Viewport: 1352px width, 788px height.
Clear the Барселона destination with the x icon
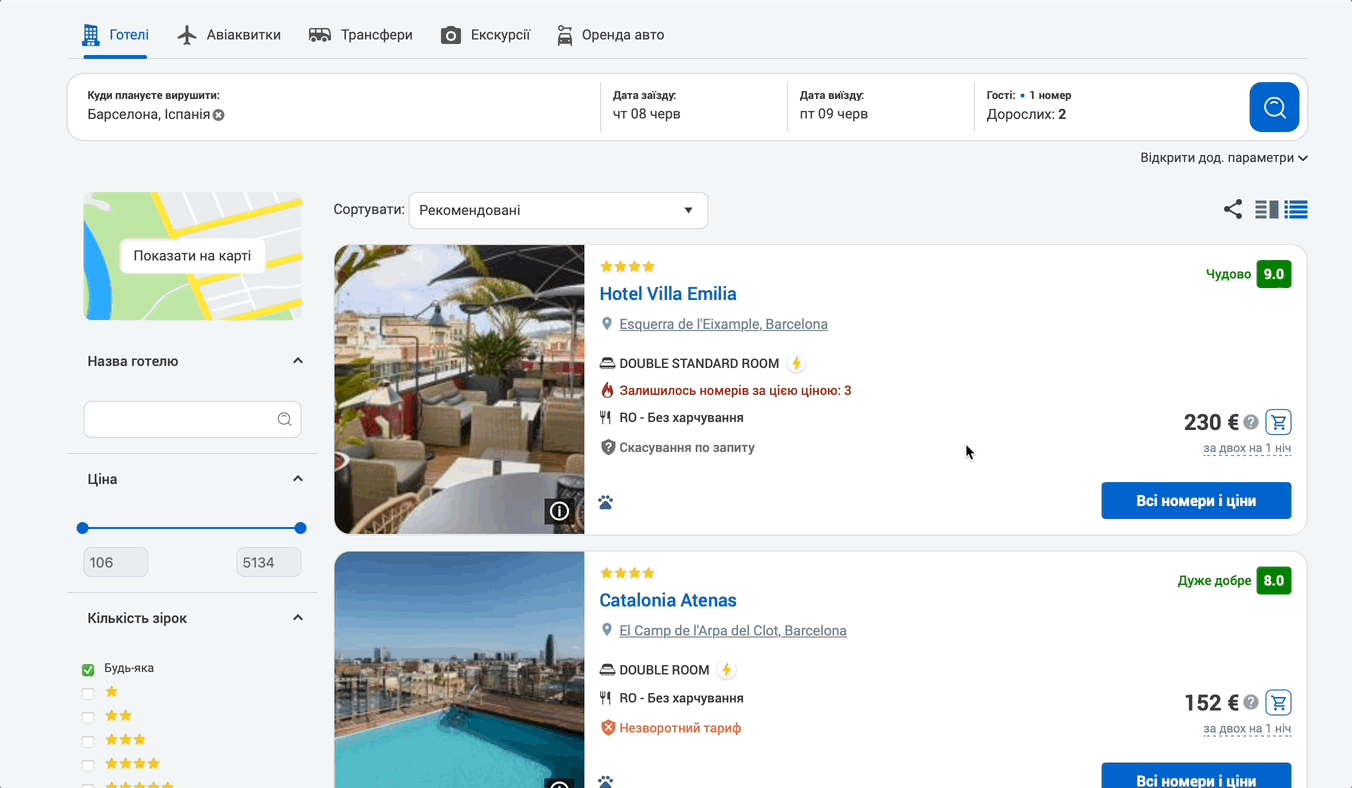[x=219, y=115]
